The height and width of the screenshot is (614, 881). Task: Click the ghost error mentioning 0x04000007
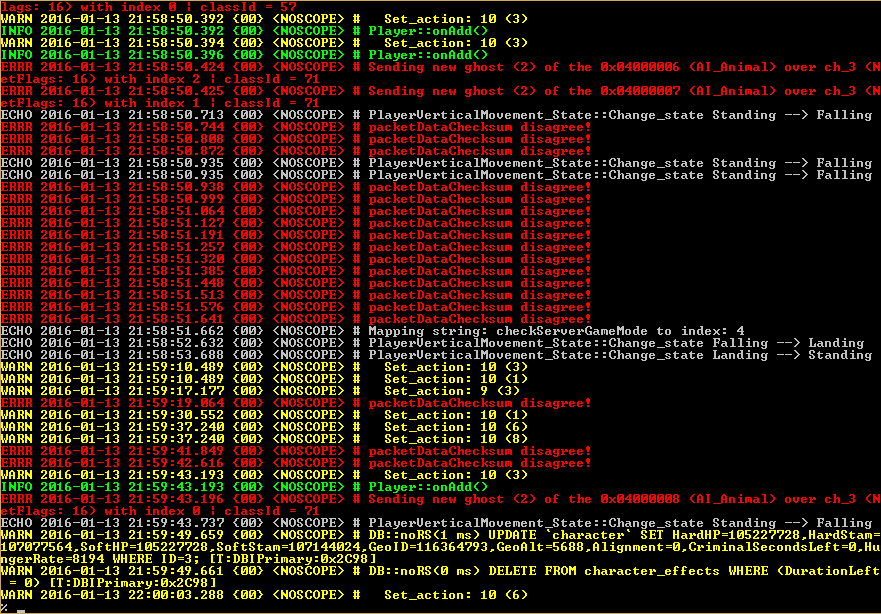[440, 91]
